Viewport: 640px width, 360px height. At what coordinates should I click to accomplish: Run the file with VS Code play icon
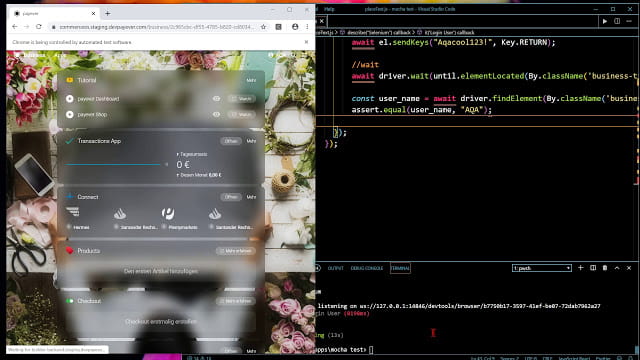pos(604,21)
